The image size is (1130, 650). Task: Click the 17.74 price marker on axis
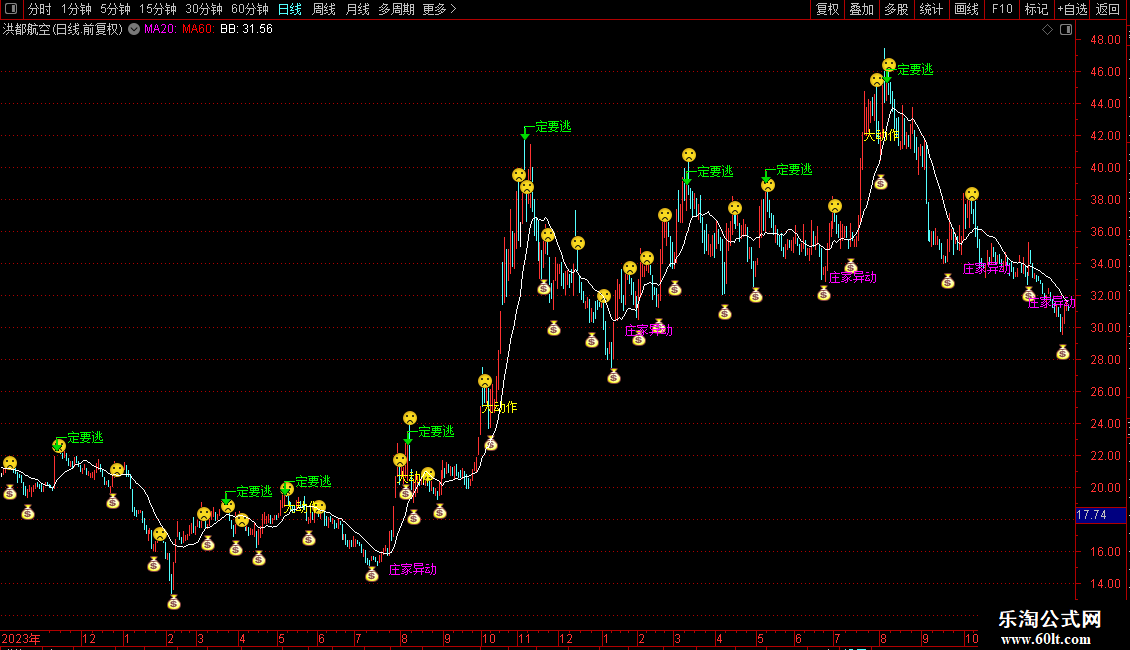[1091, 515]
